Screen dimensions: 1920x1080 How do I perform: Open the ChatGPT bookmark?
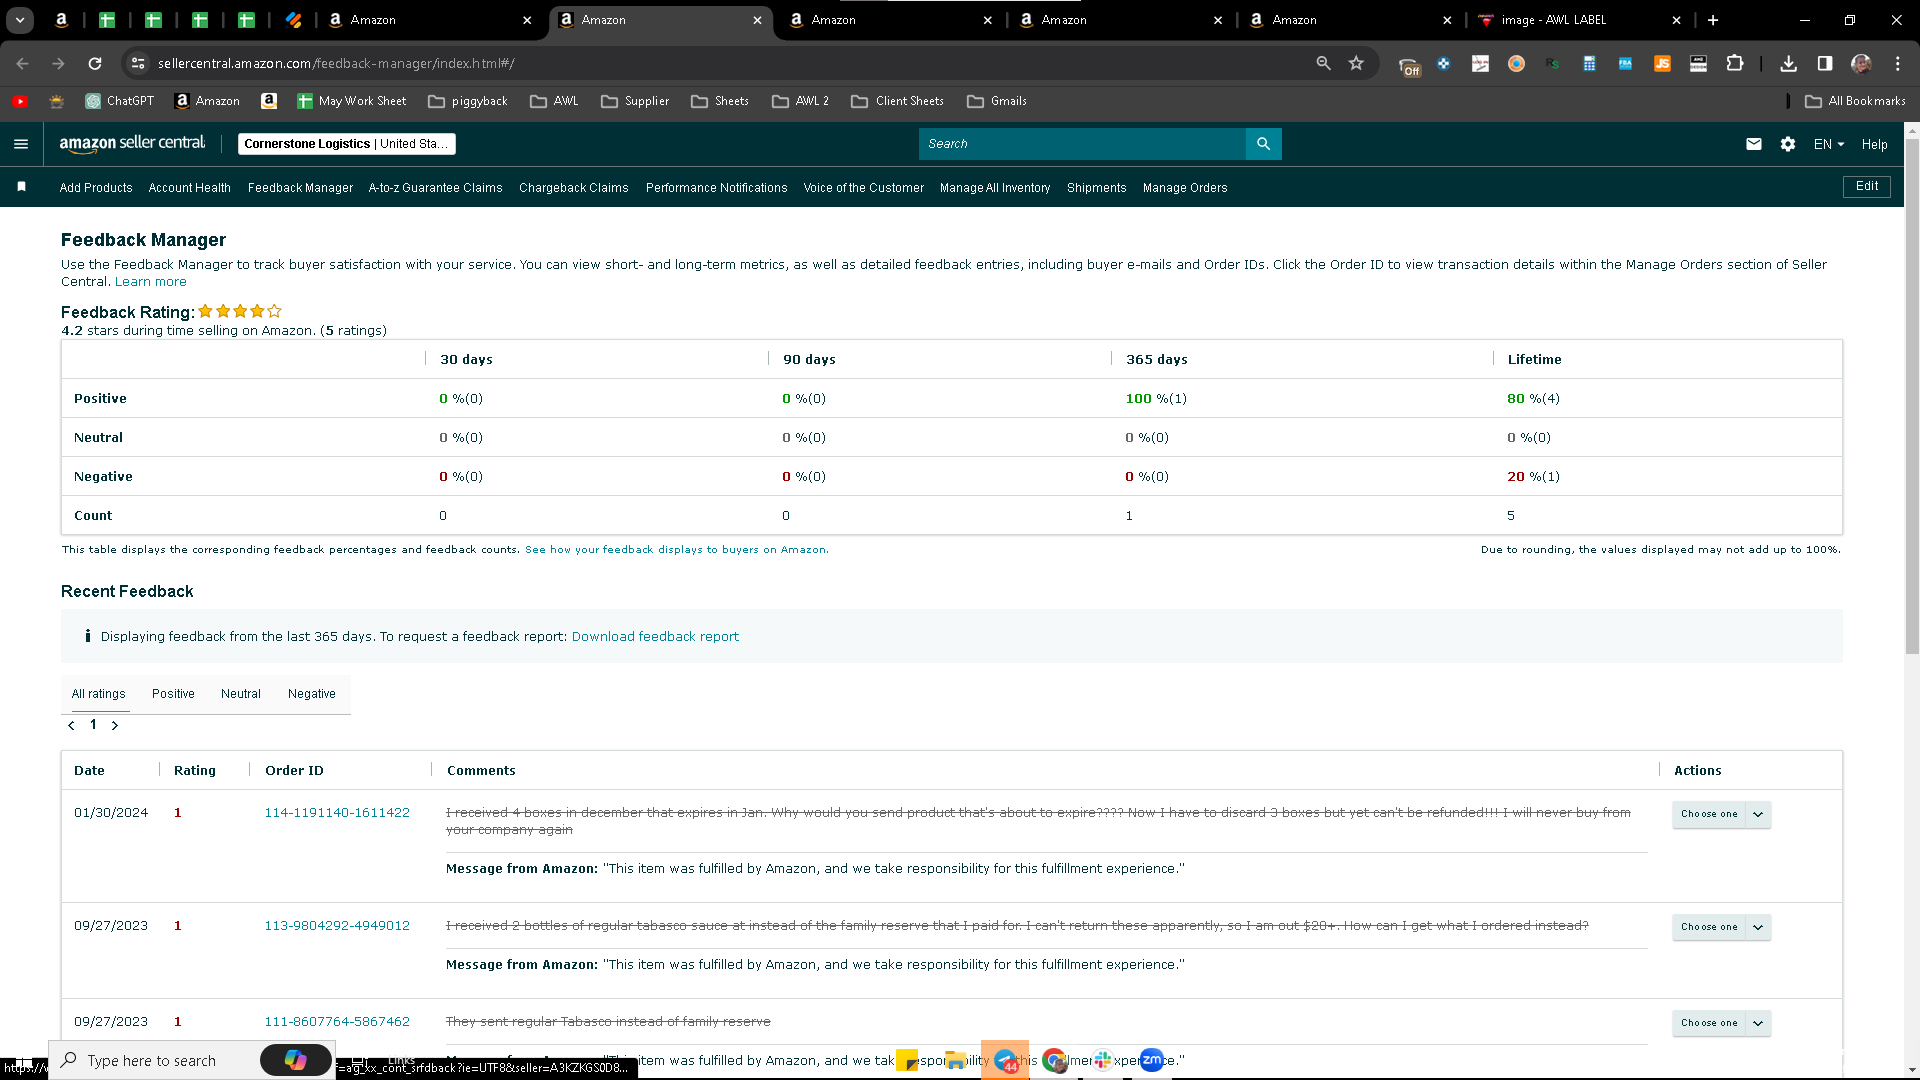120,101
